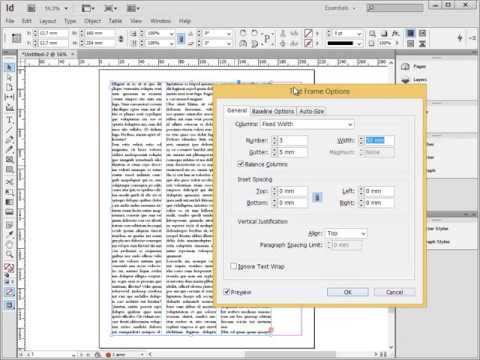Open the Layout menu
Viewport: 480px width, 360px height.
coord(48,21)
